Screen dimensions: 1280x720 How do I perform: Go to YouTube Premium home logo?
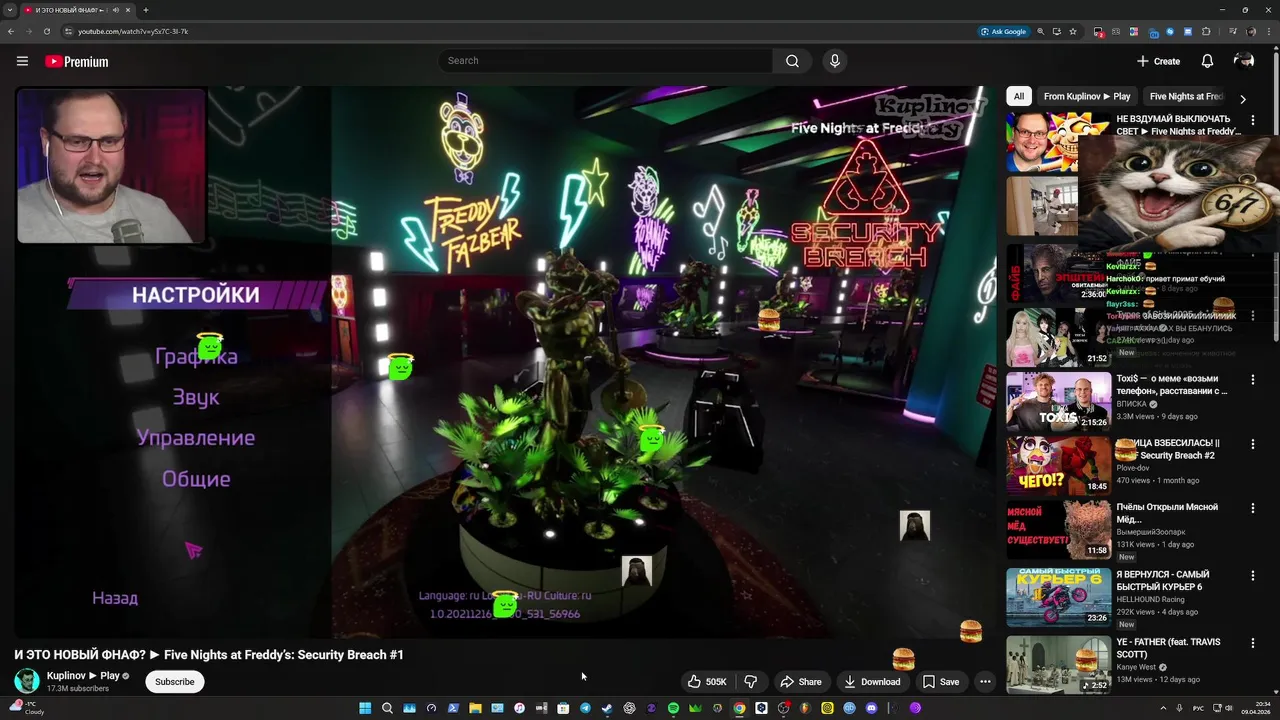[76, 61]
